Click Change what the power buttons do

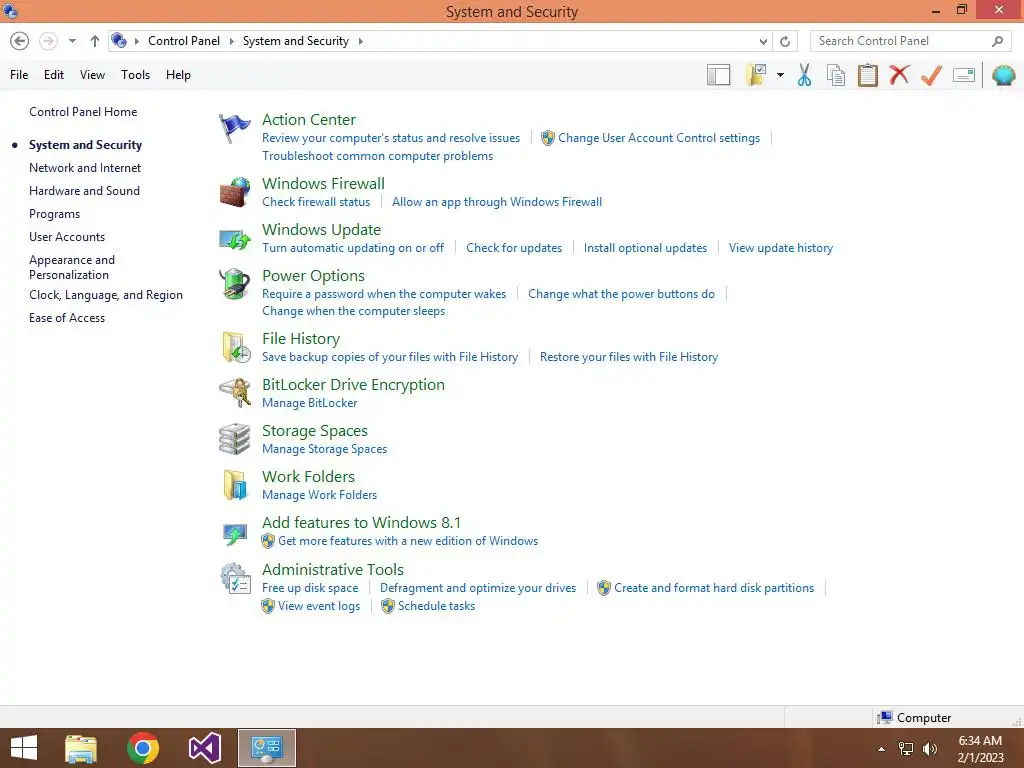[622, 294]
